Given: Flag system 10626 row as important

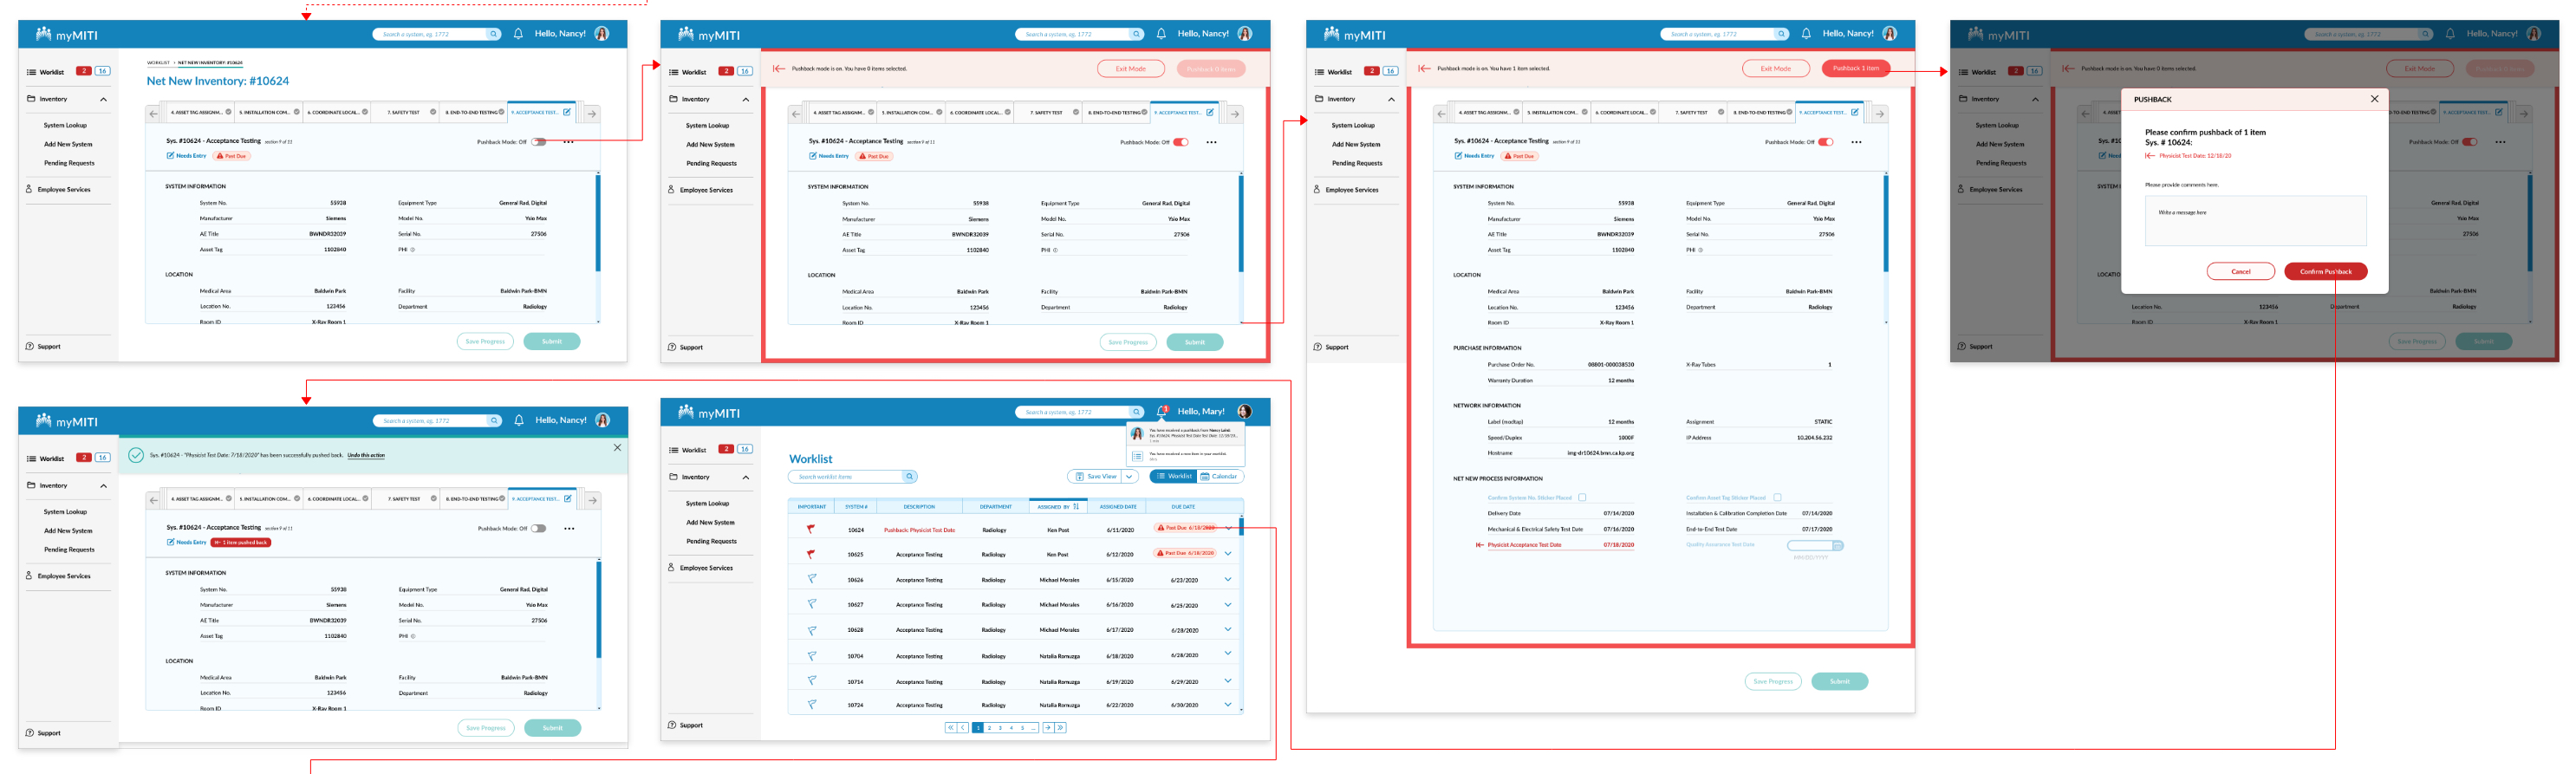Looking at the screenshot, I should pos(811,578).
